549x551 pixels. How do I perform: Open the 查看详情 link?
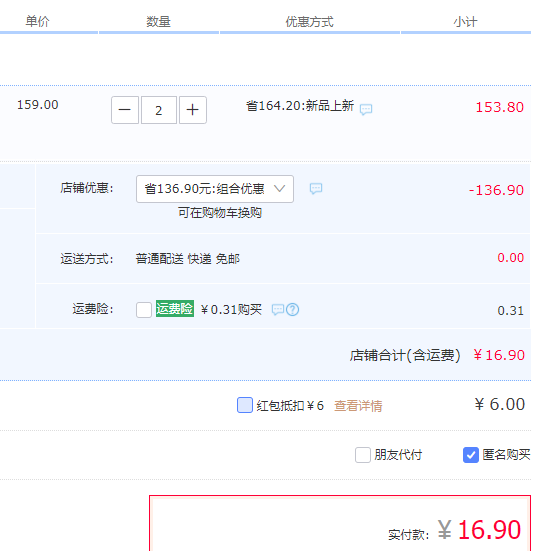point(358,406)
